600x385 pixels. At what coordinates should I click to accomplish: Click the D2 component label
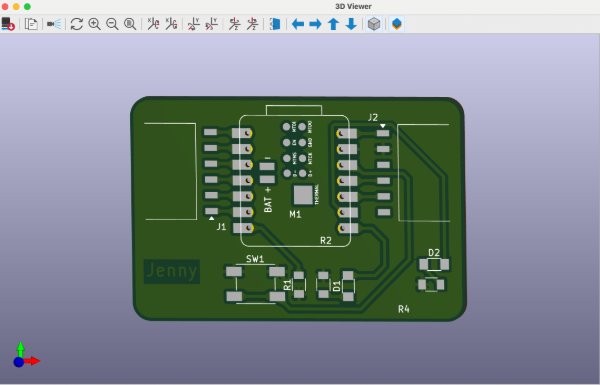tap(434, 253)
